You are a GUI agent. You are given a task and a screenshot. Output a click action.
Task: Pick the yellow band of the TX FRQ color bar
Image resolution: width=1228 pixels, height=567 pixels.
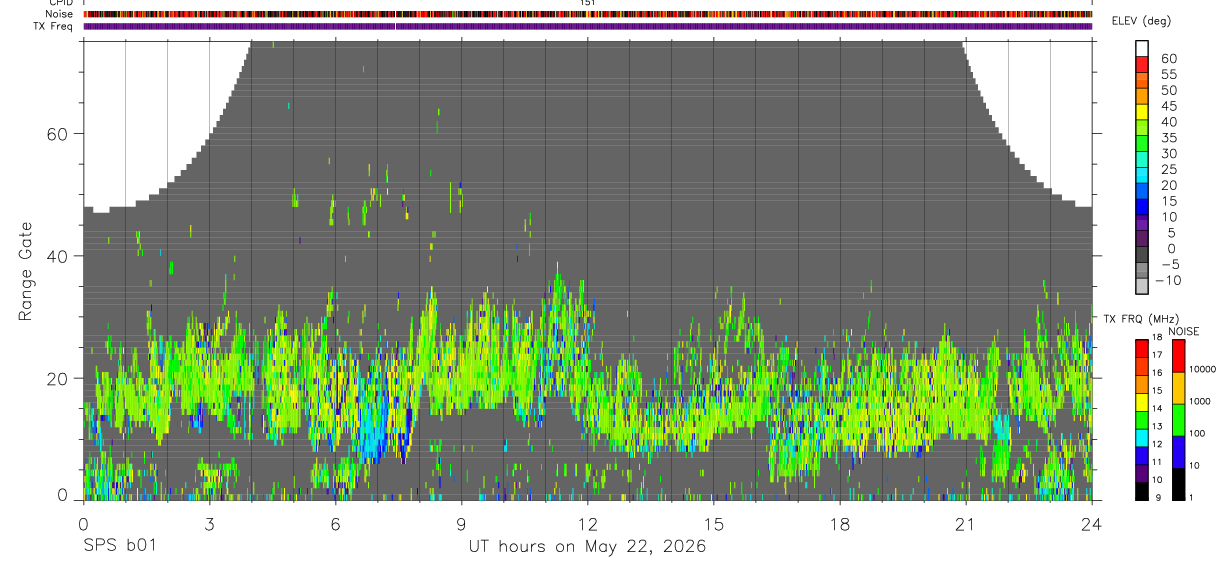(1142, 402)
